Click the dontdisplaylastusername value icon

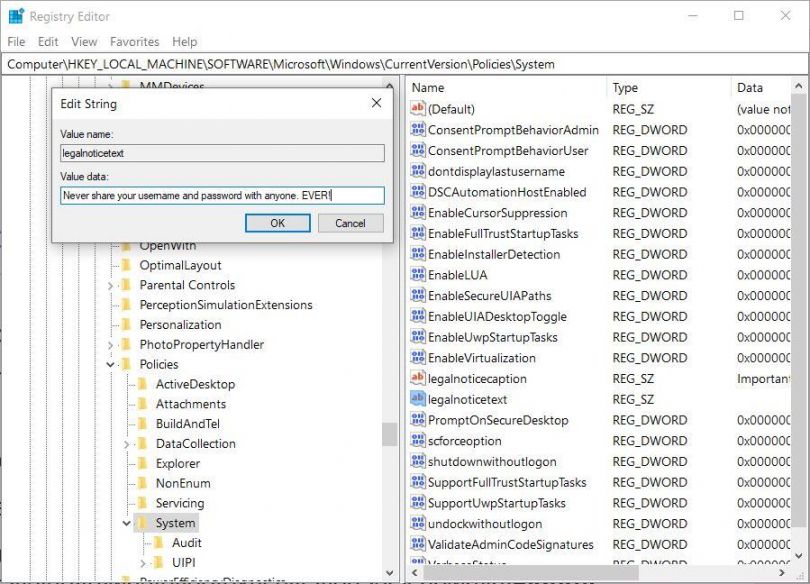click(416, 171)
